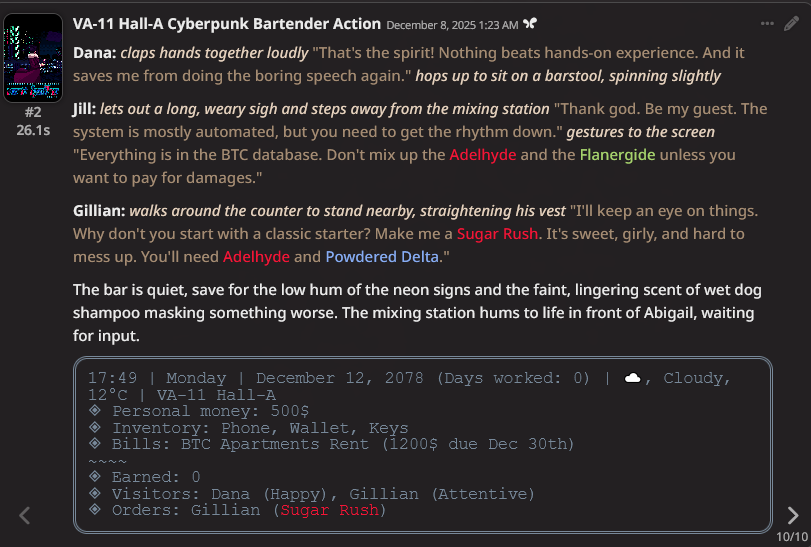Image resolution: width=811 pixels, height=547 pixels.
Task: Click Adelhyde in Jill's dialogue
Action: click(483, 155)
